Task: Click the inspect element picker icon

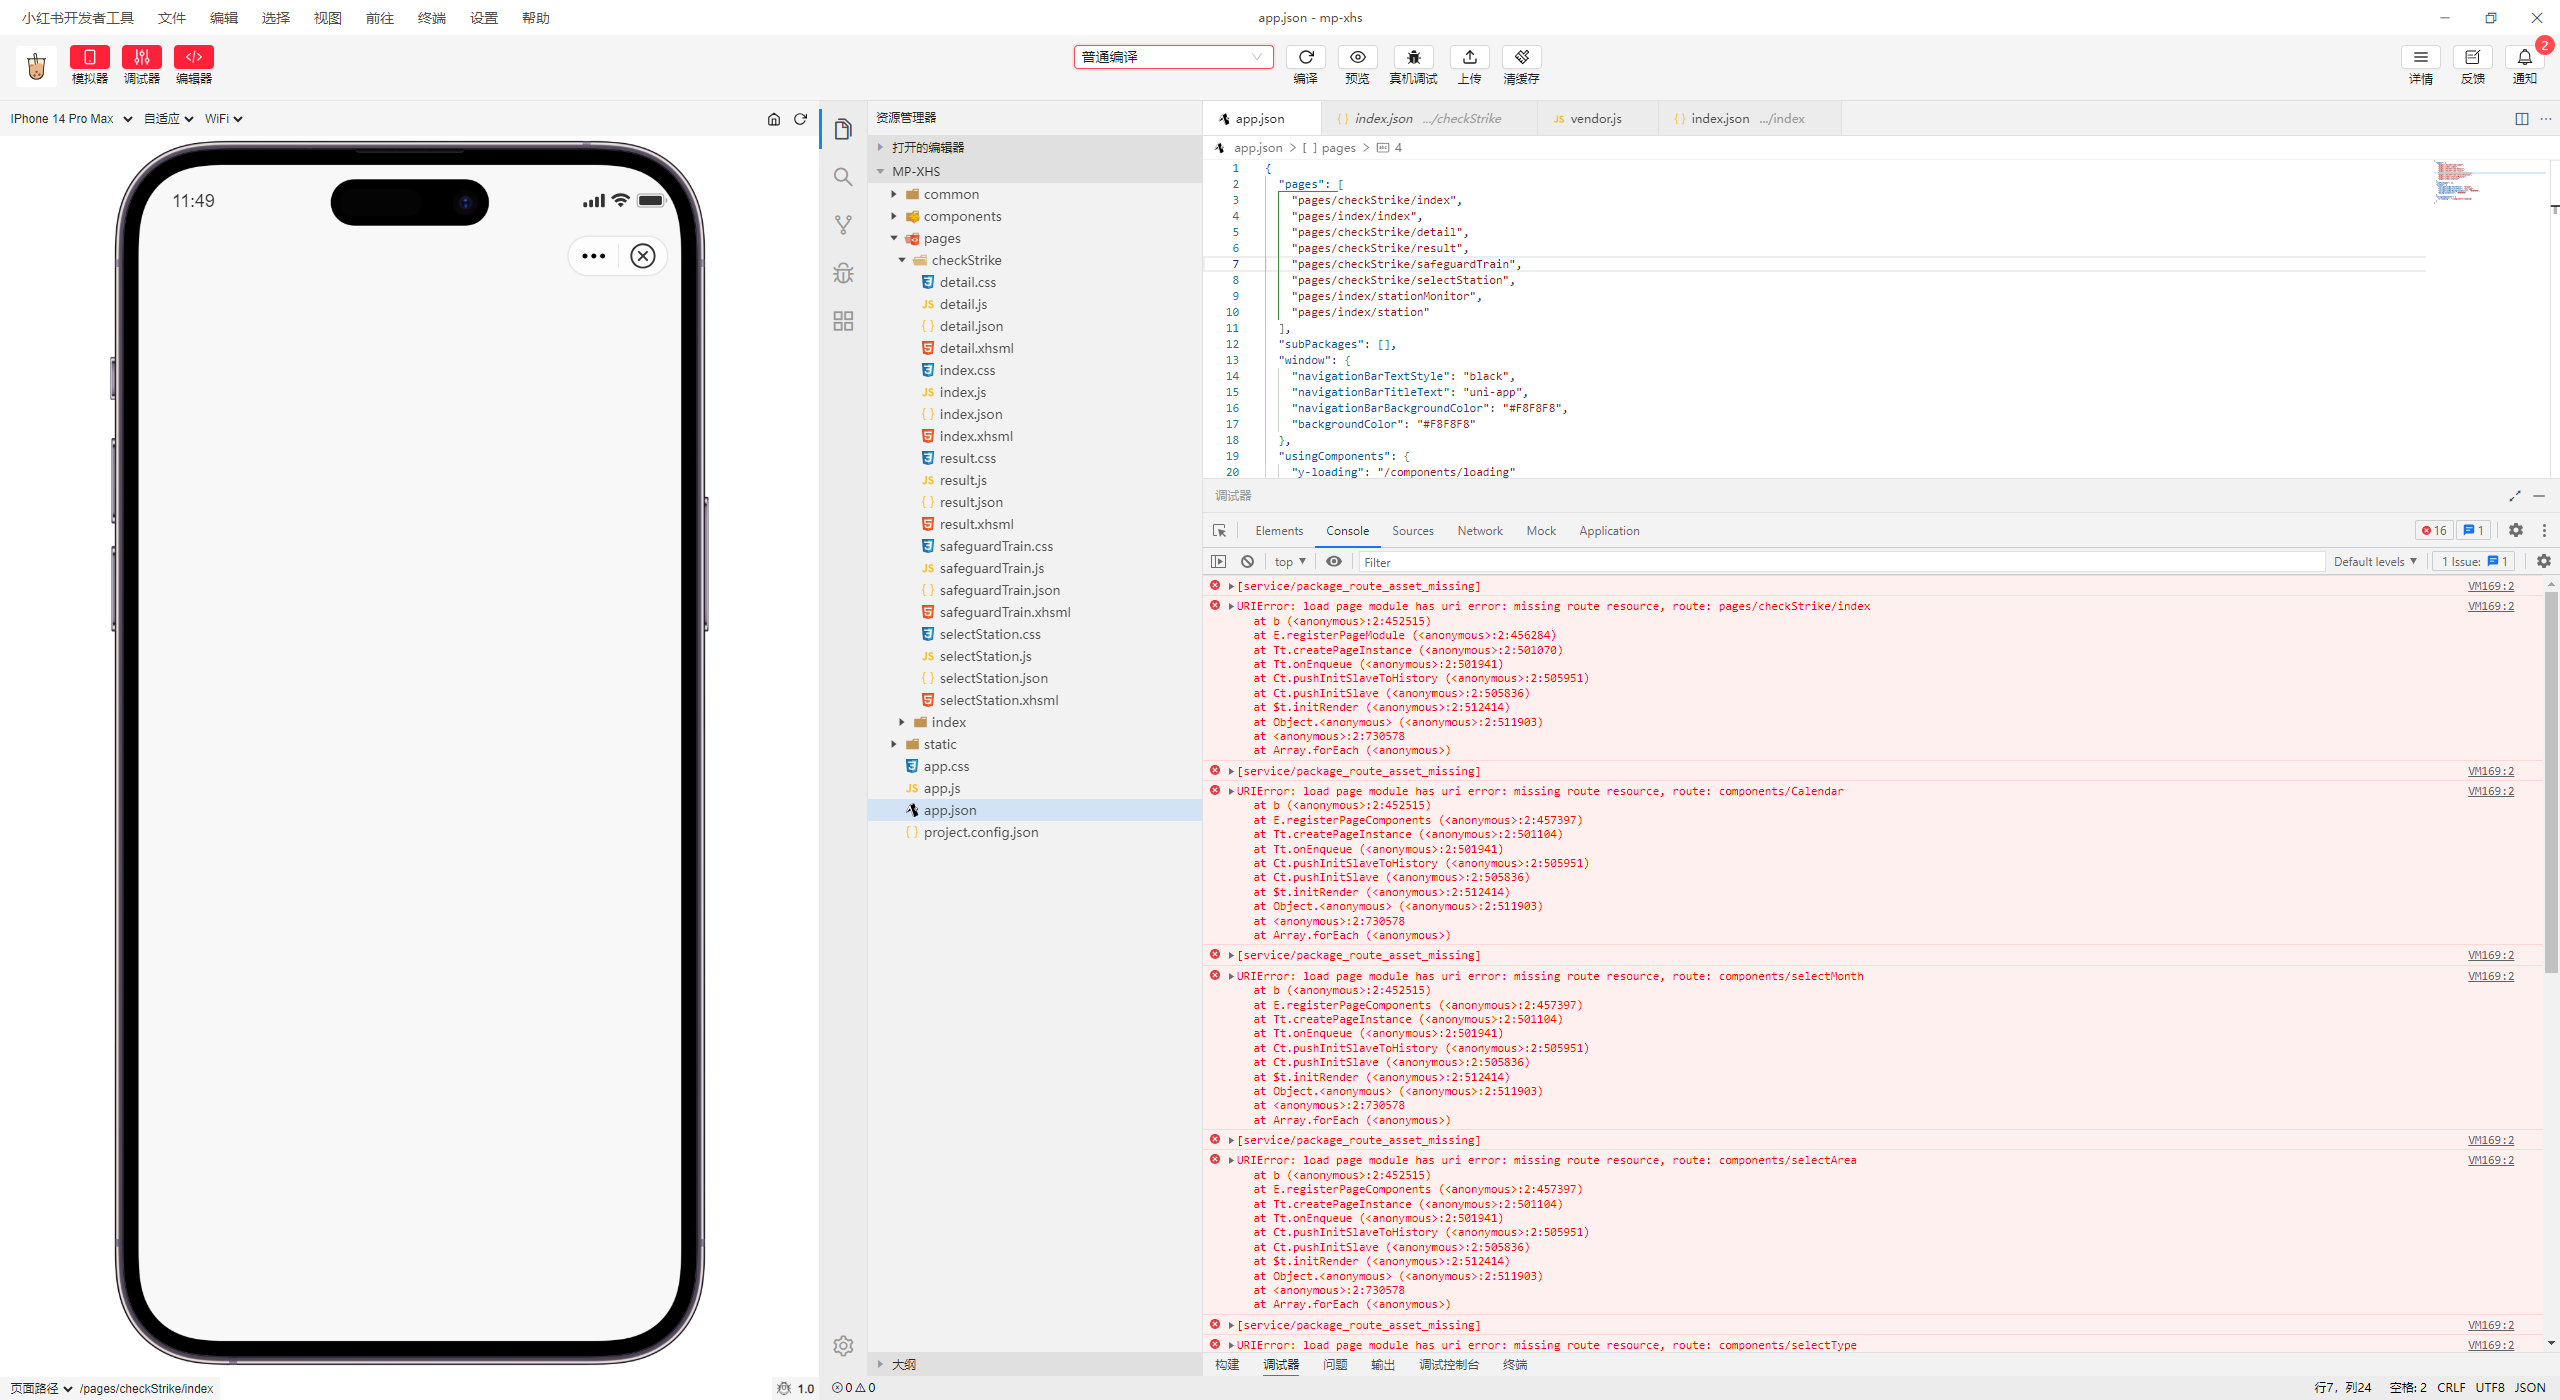Action: (1219, 531)
